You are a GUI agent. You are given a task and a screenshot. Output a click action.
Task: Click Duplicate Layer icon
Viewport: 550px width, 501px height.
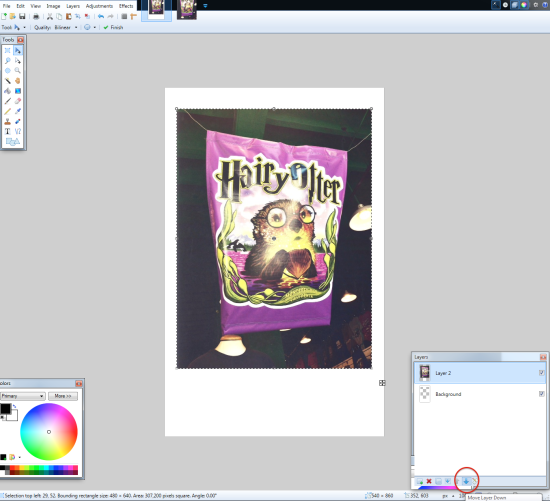438,481
